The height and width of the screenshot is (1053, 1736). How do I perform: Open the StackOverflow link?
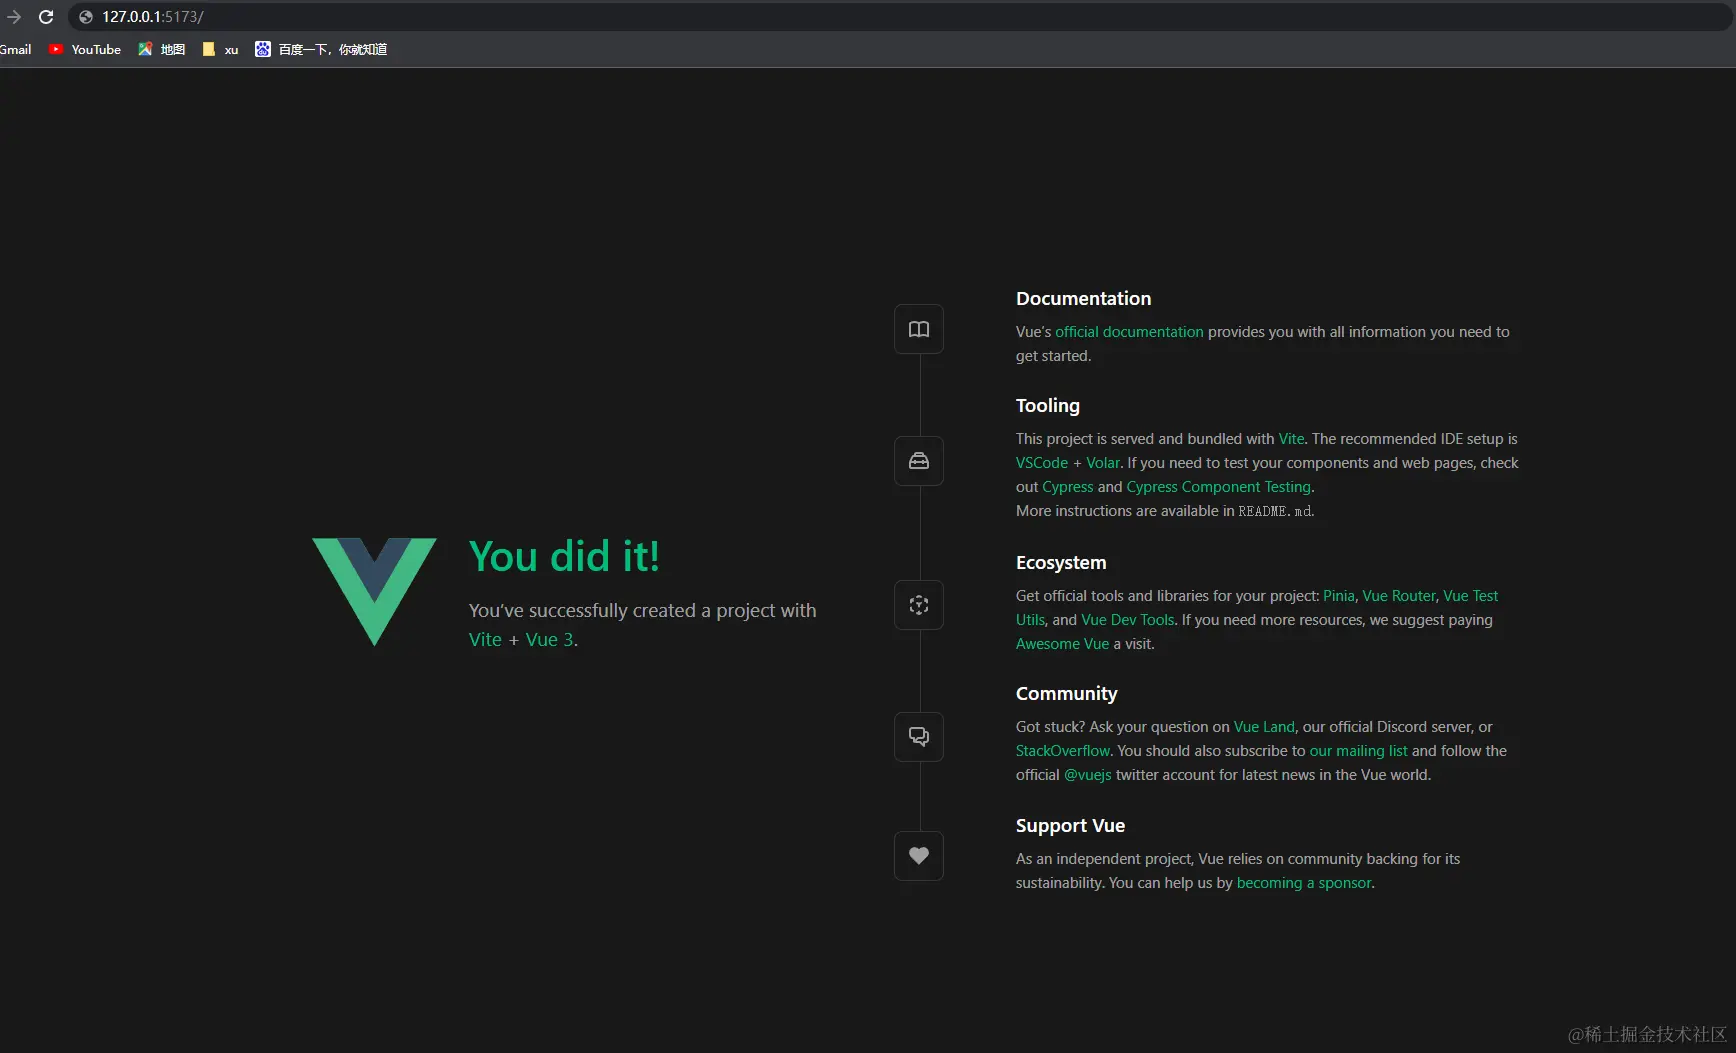(x=1062, y=751)
